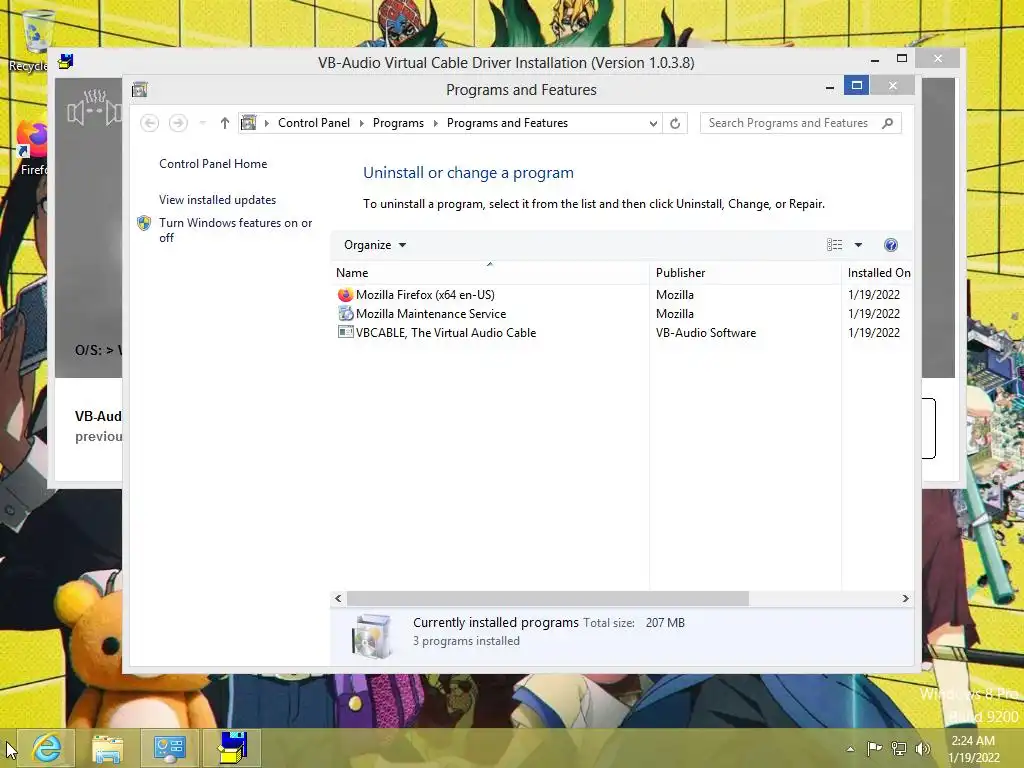Click the search magnifier icon
Image resolution: width=1024 pixels, height=768 pixels.
(887, 123)
